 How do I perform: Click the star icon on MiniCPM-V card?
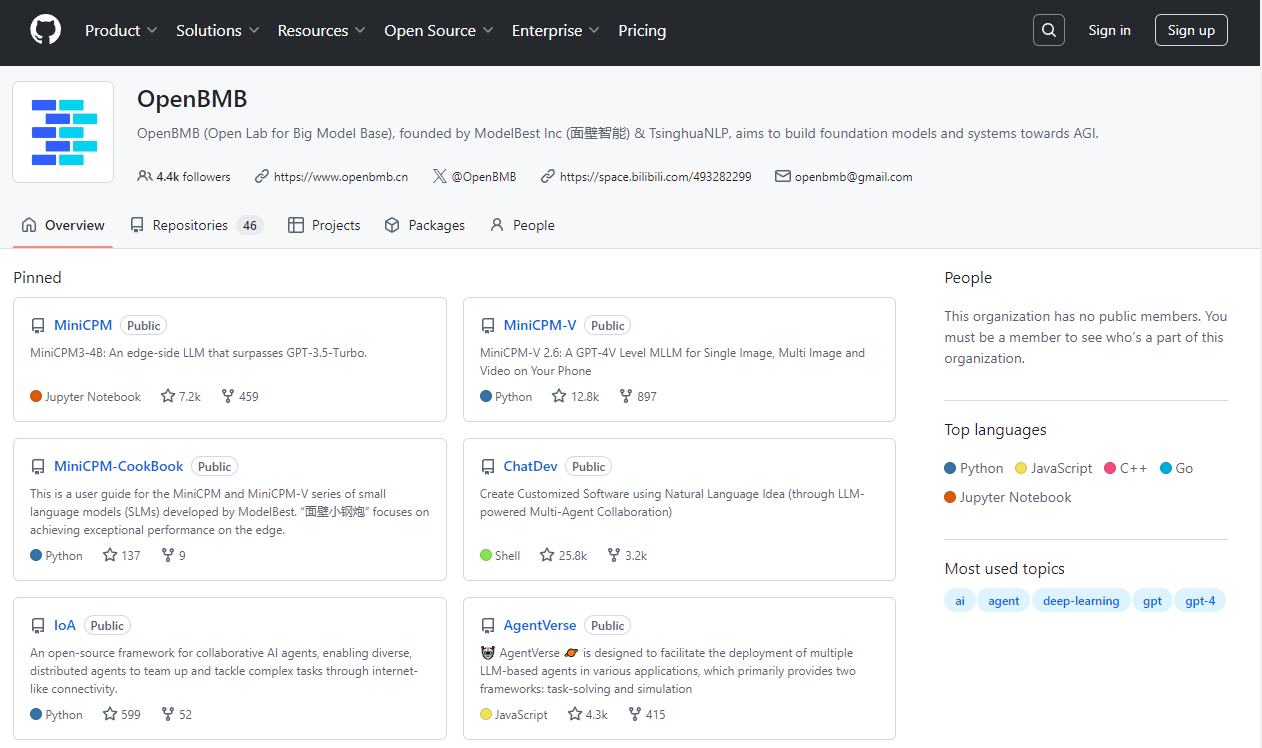(x=559, y=396)
